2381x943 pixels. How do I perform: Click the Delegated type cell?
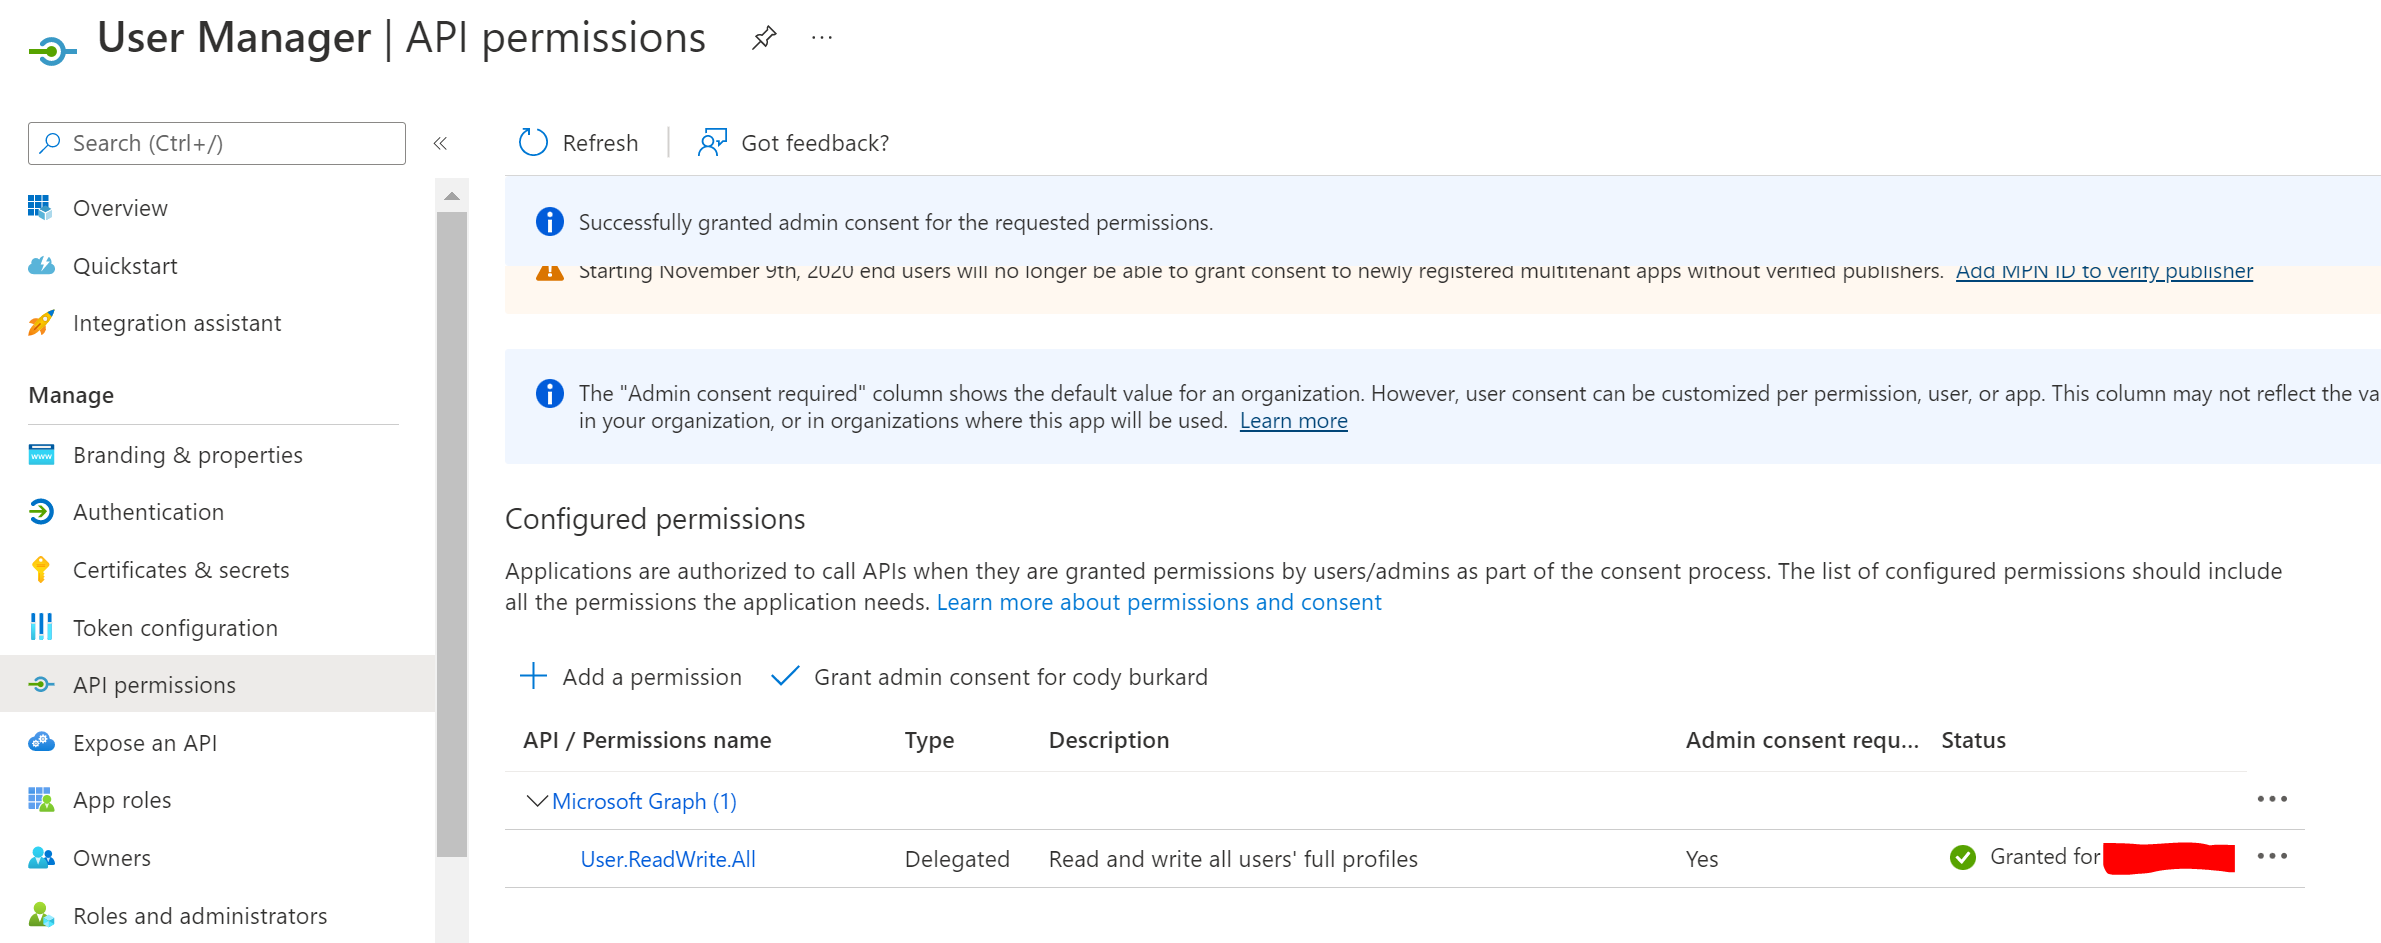pyautogui.click(x=957, y=859)
